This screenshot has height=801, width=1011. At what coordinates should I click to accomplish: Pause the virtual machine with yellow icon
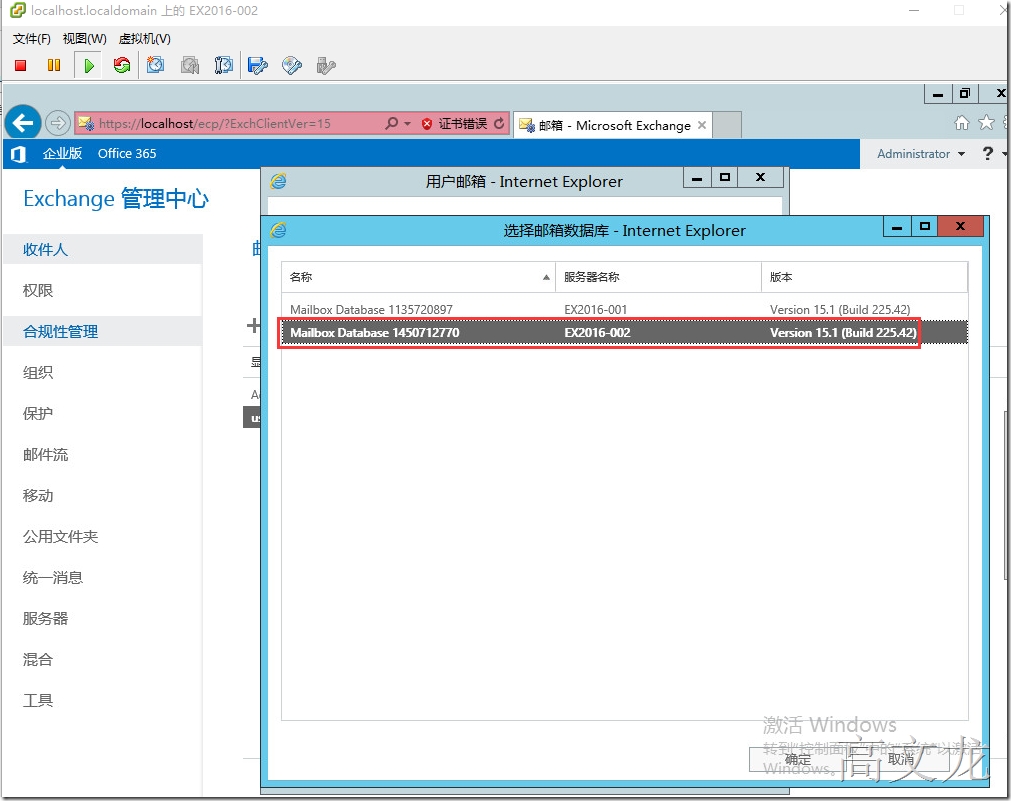pos(54,65)
